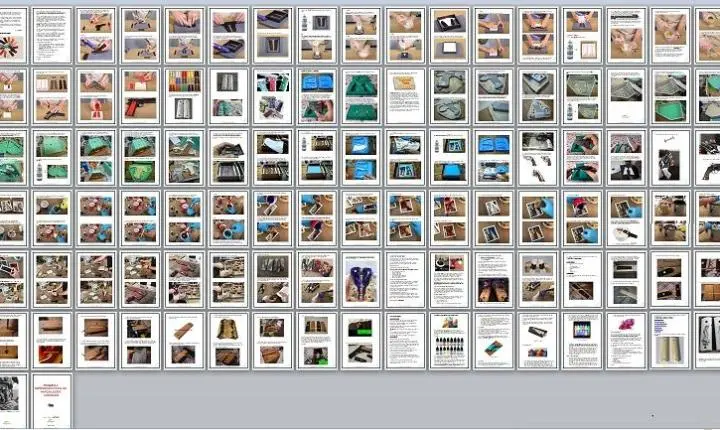This screenshot has width=720, height=430.
Task: Select the page with the black framed square
Action: coord(448,36)
